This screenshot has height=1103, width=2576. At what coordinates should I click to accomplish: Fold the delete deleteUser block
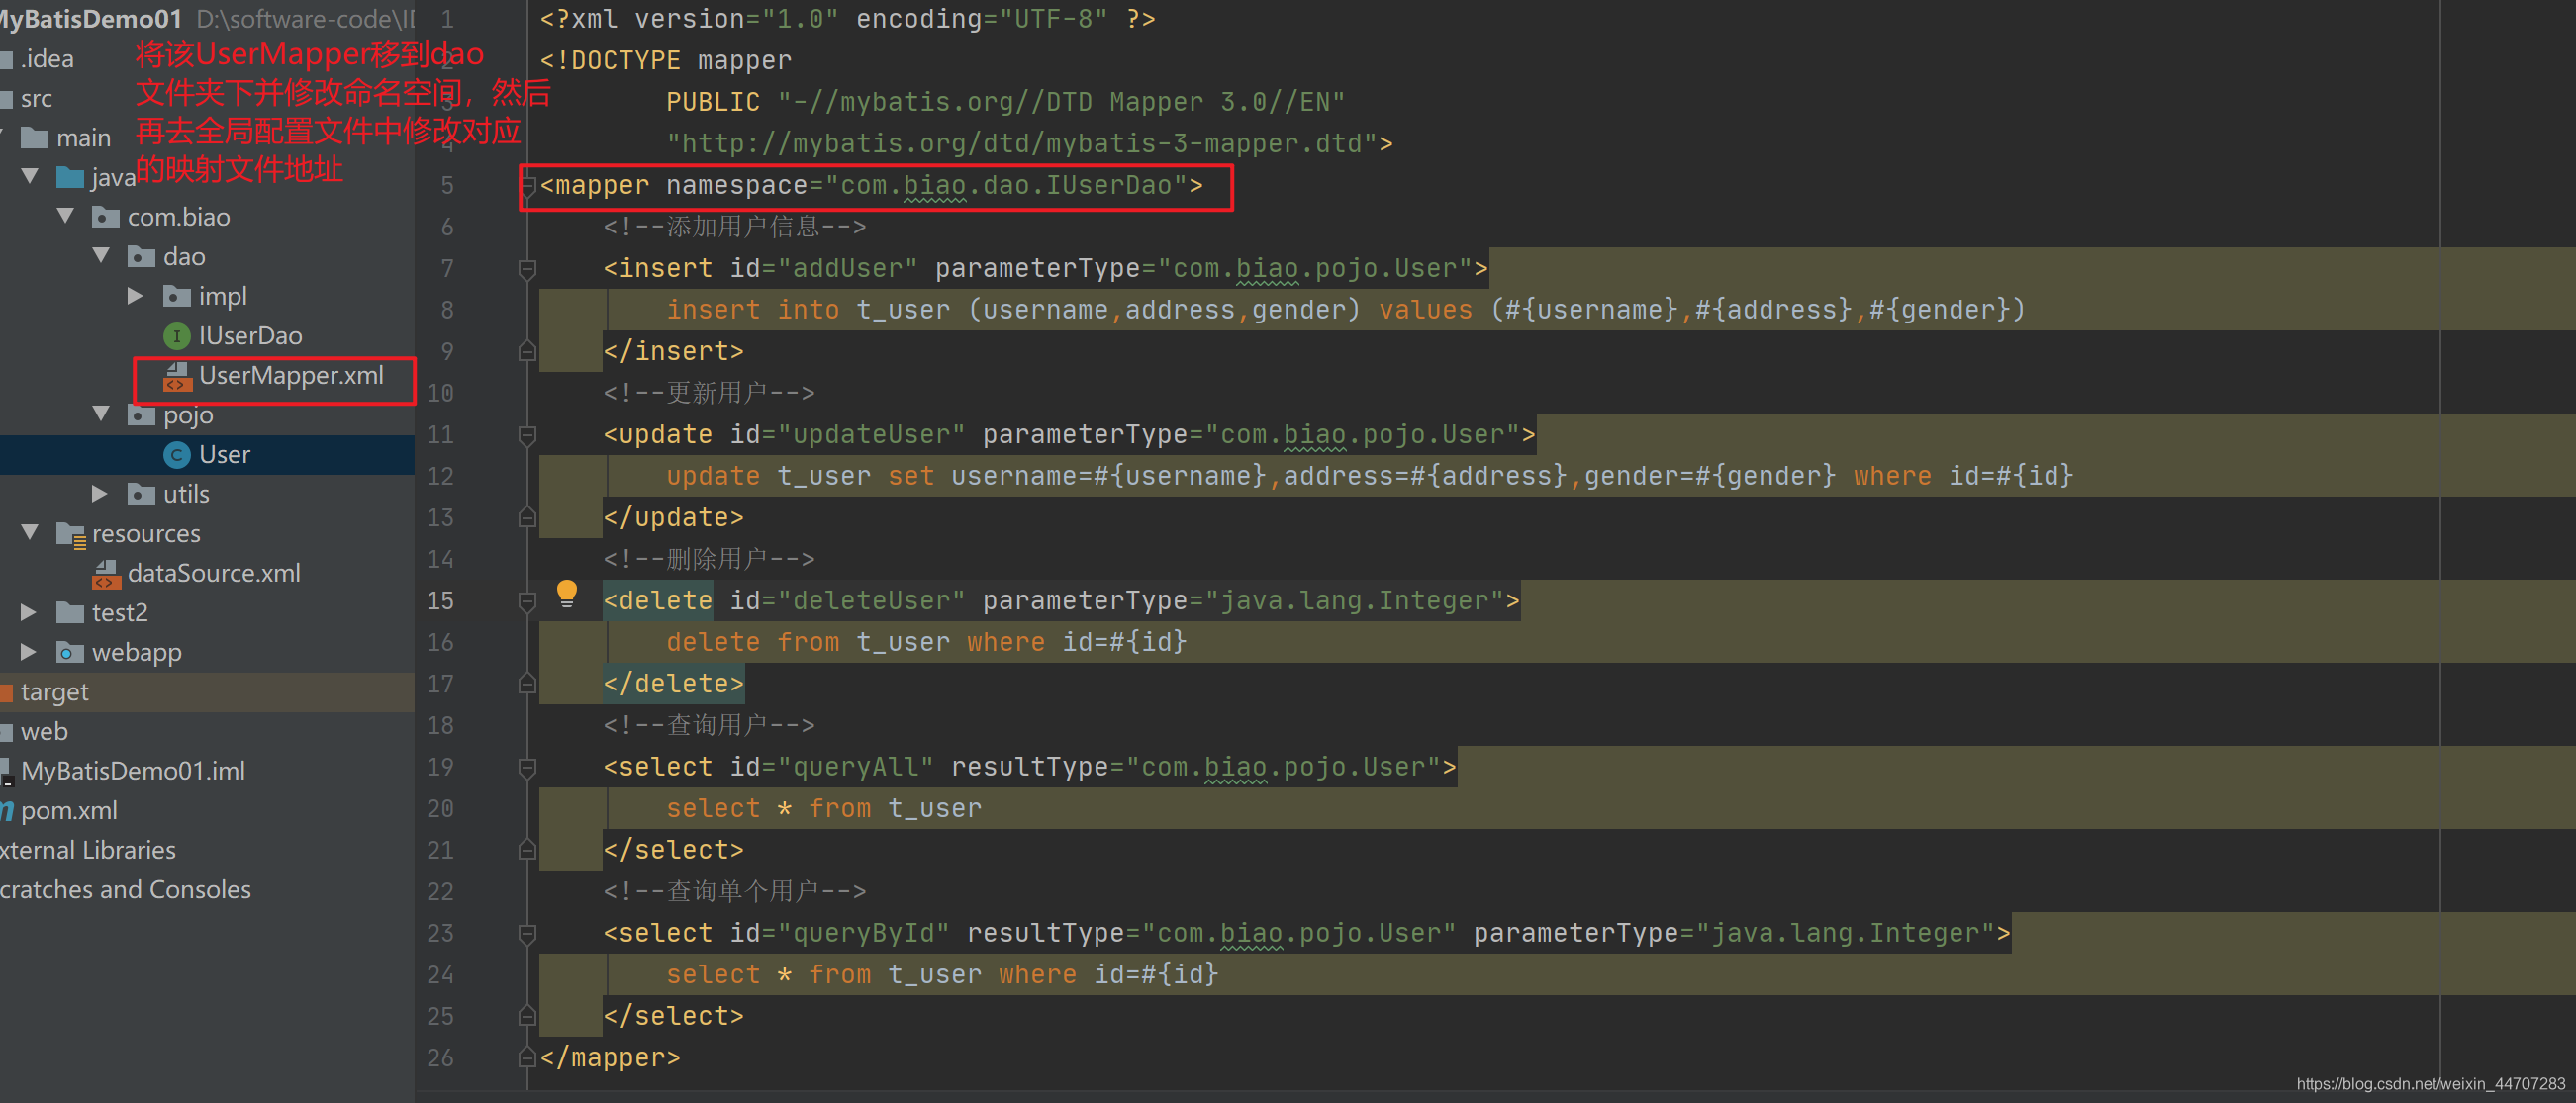pos(527,601)
